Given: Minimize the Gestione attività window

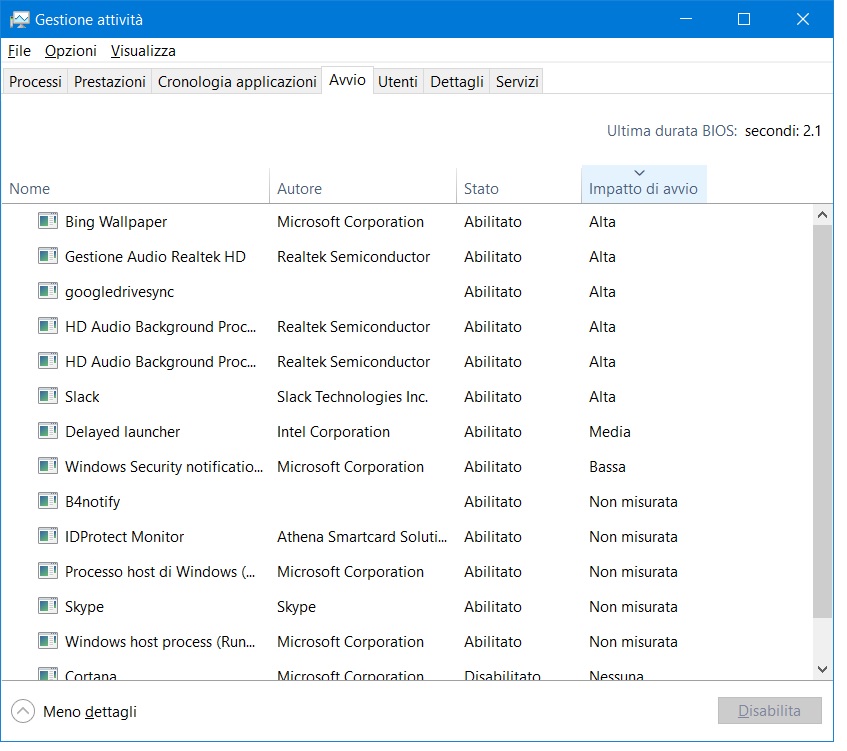Looking at the screenshot, I should [686, 19].
